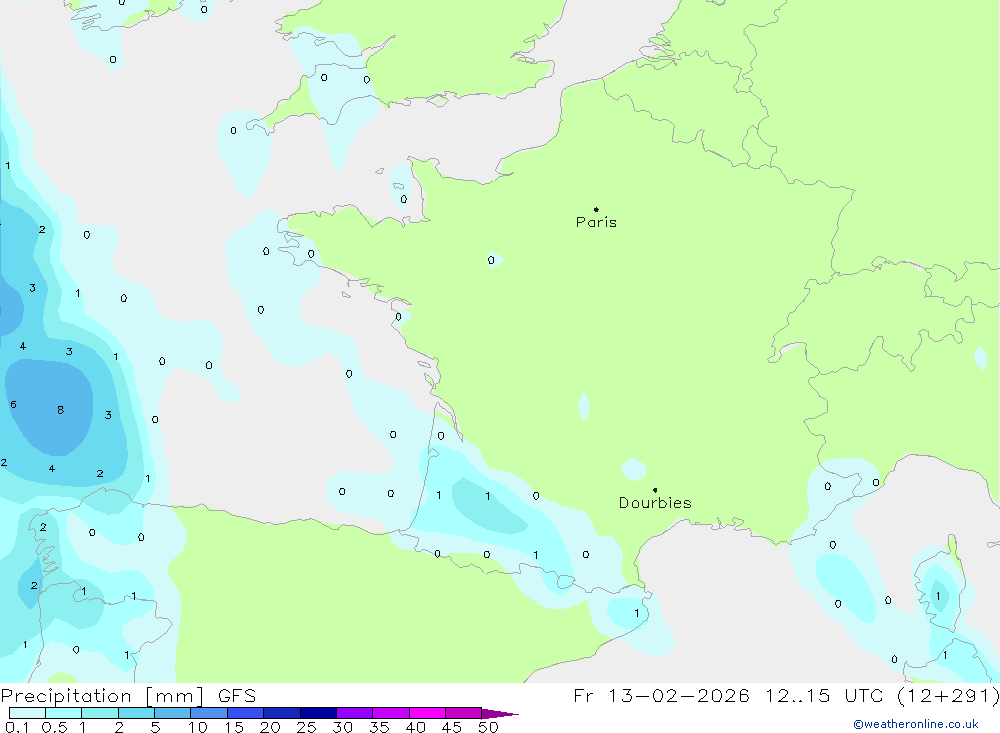Pick the 0.1–0.5 mm legend color swatch
Image resolution: width=1000 pixels, height=733 pixels.
pyautogui.click(x=27, y=713)
